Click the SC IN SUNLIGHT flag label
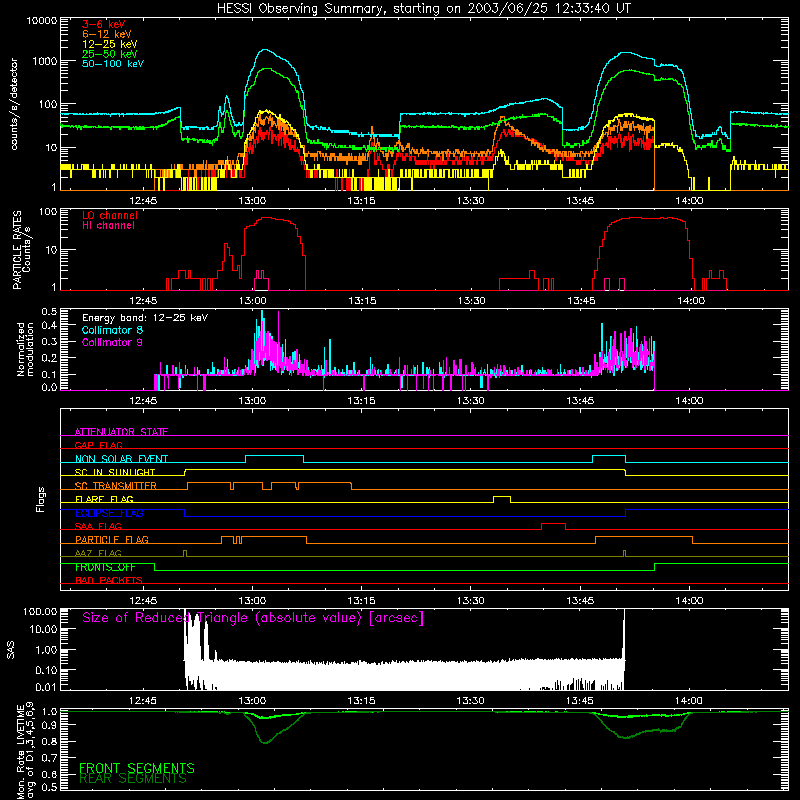800x800 pixels. point(115,472)
